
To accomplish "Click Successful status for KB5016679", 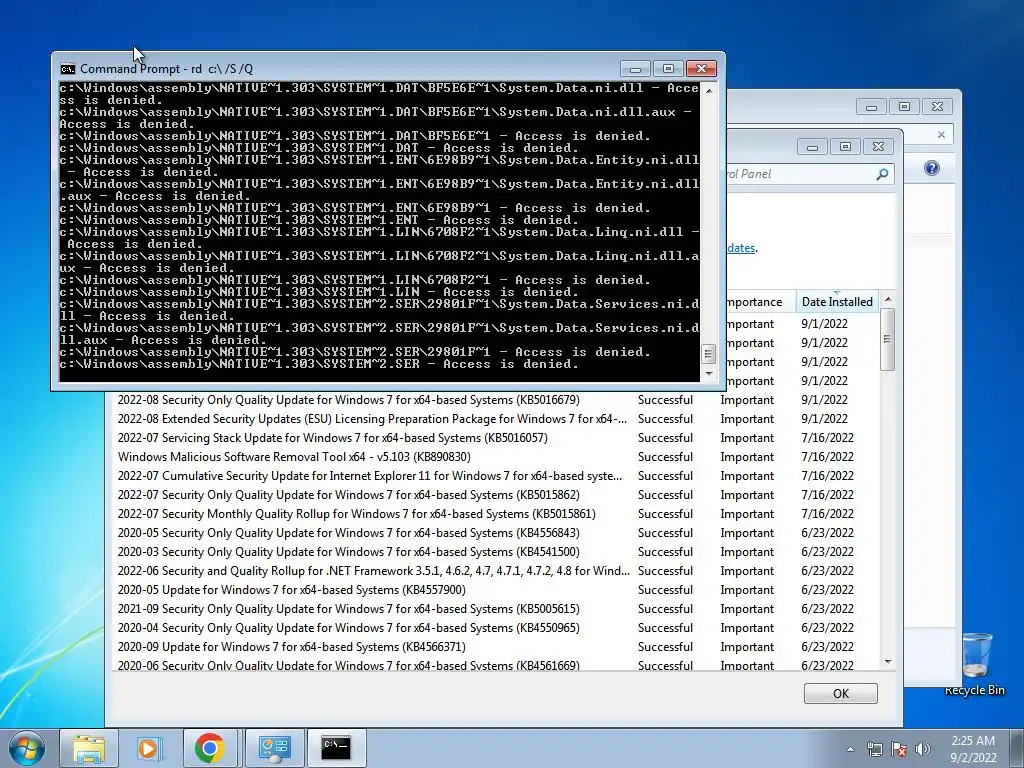I will click(665, 400).
